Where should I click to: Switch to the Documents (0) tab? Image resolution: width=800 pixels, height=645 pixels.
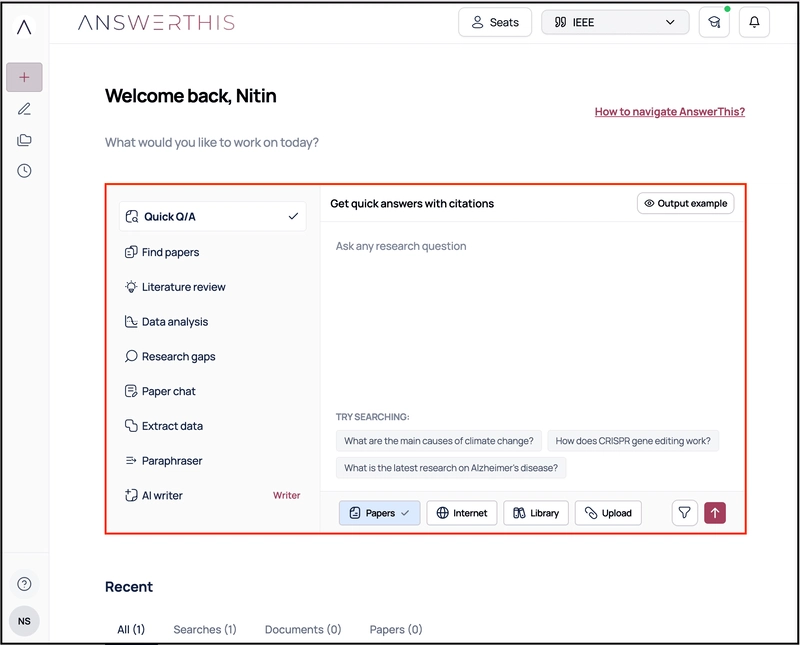tap(303, 630)
